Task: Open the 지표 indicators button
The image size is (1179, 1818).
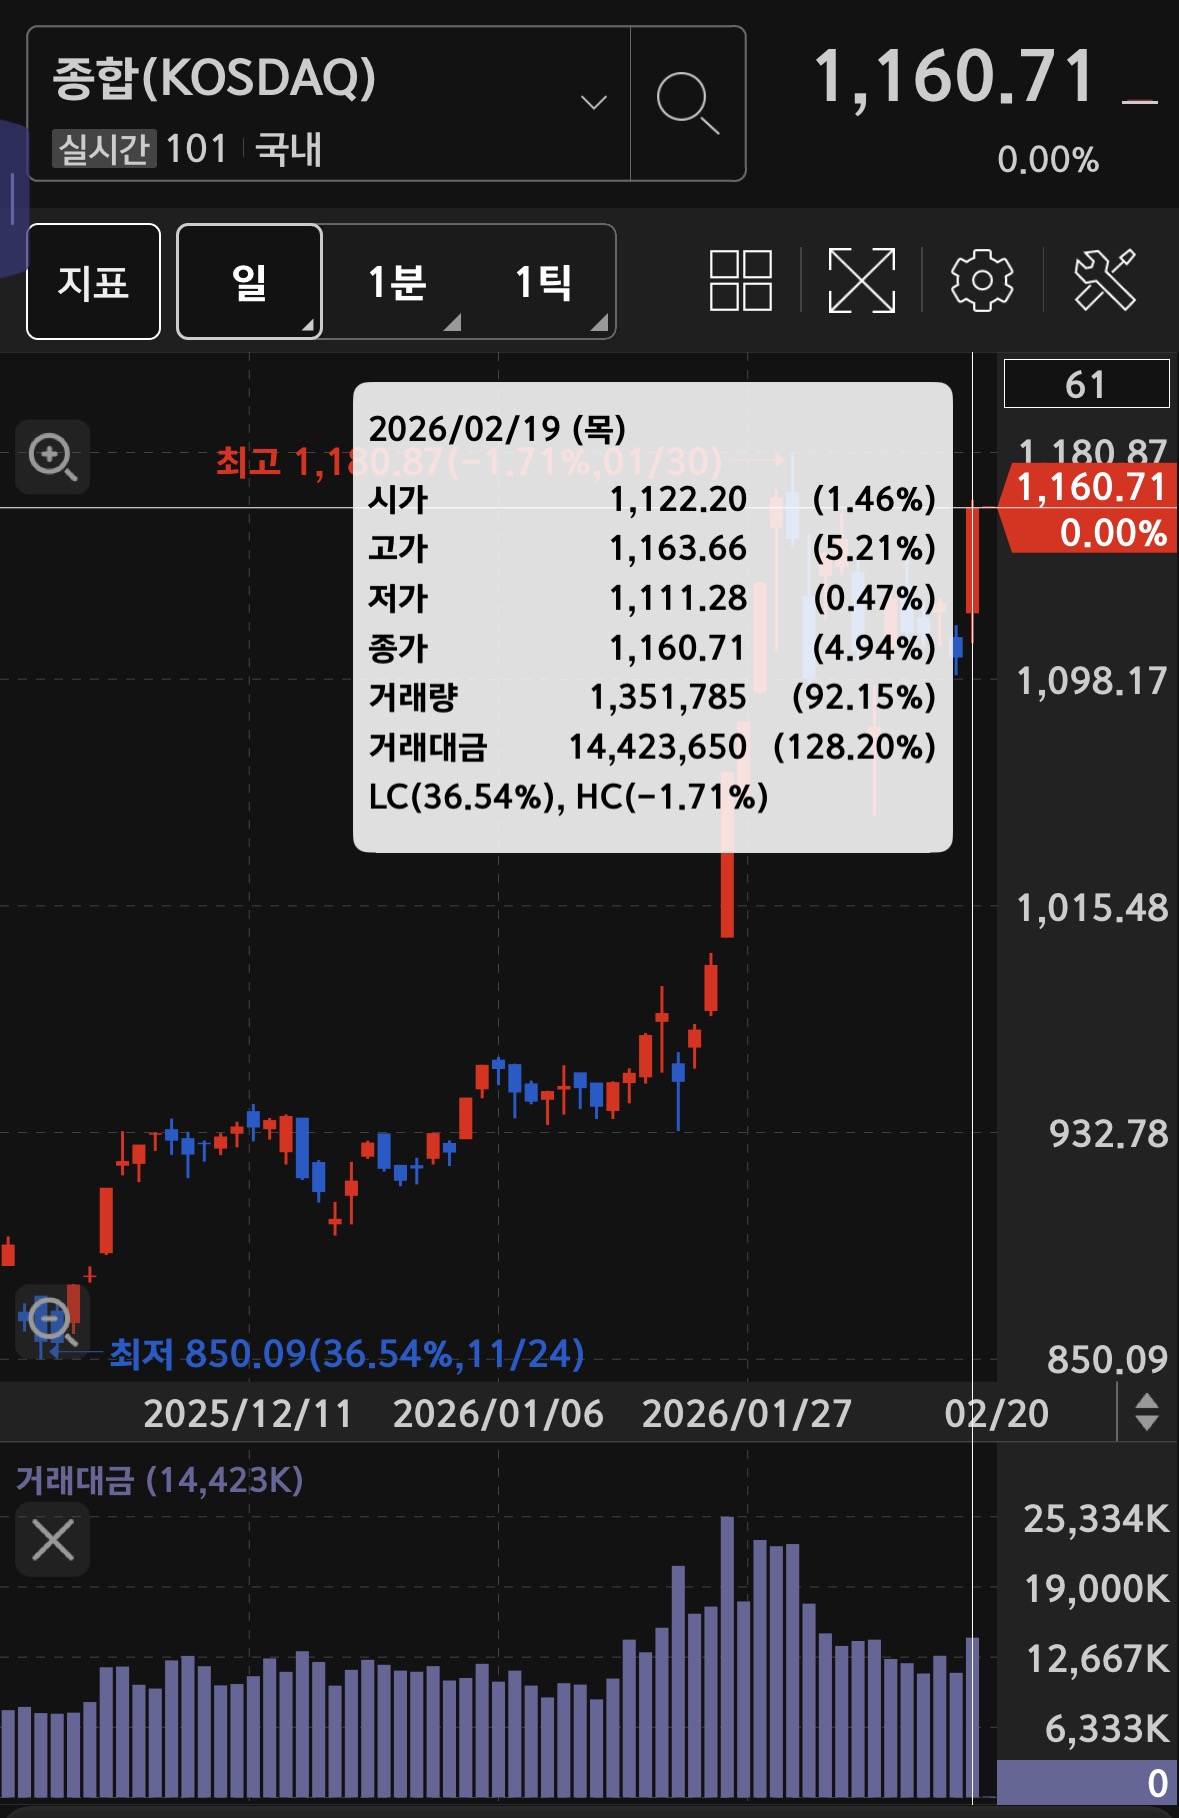Action: pos(93,282)
